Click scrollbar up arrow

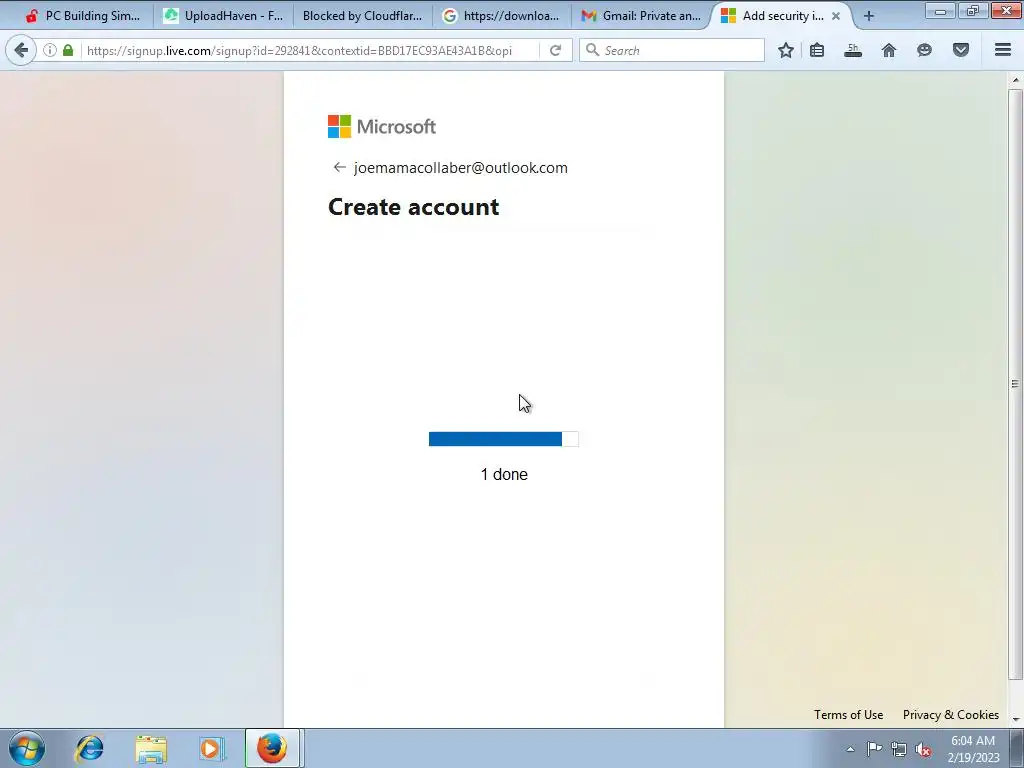click(x=1015, y=80)
